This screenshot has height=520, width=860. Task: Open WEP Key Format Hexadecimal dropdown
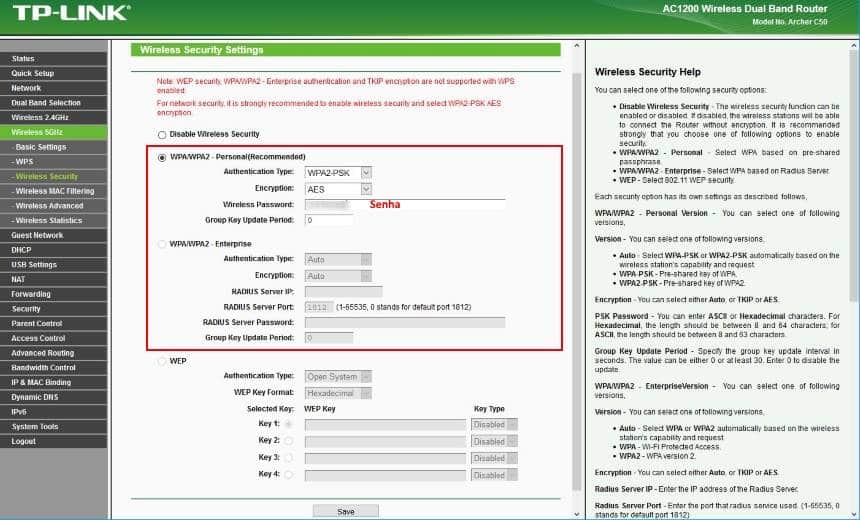[337, 393]
